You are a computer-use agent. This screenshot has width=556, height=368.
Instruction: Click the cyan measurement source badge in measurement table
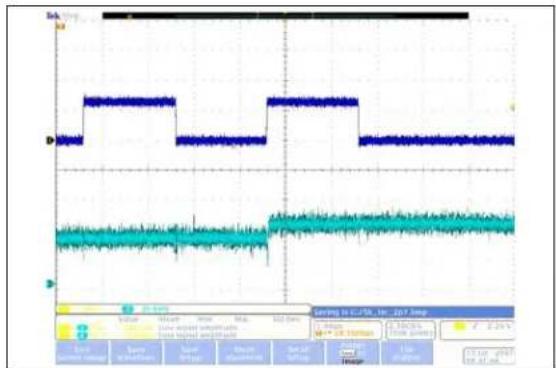pyautogui.click(x=82, y=331)
